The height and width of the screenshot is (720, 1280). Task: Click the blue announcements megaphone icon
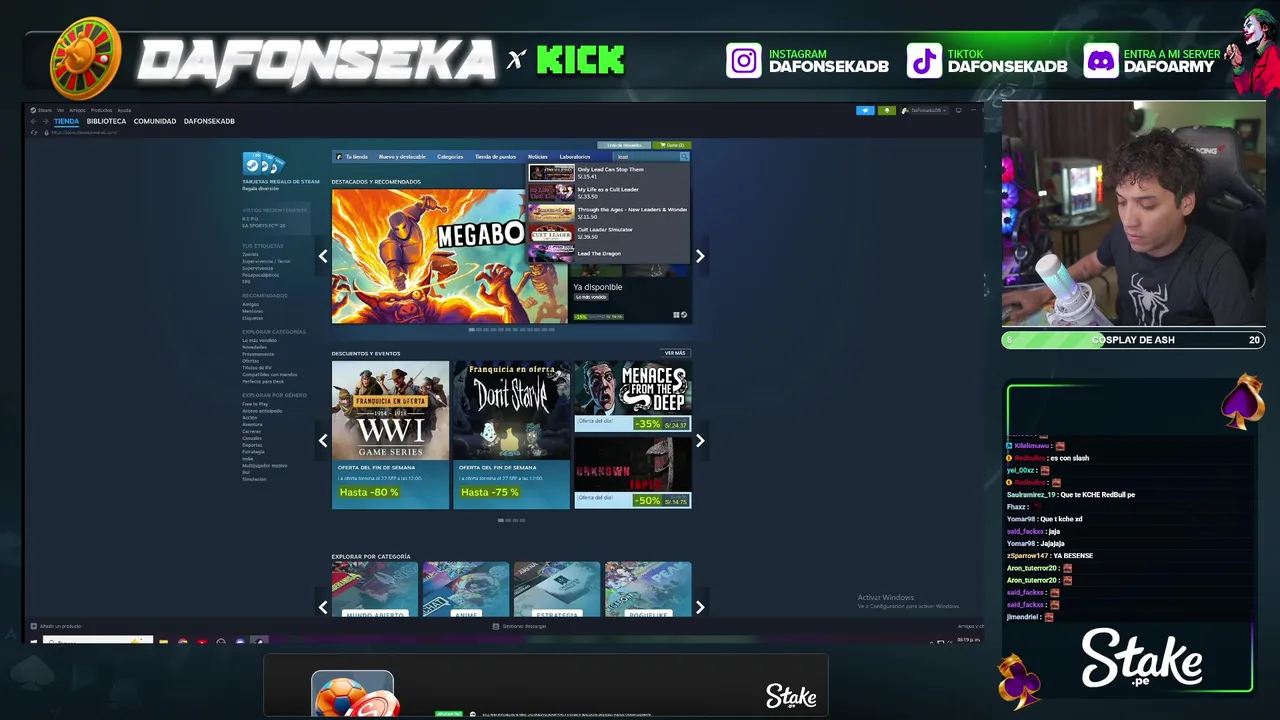click(x=865, y=110)
